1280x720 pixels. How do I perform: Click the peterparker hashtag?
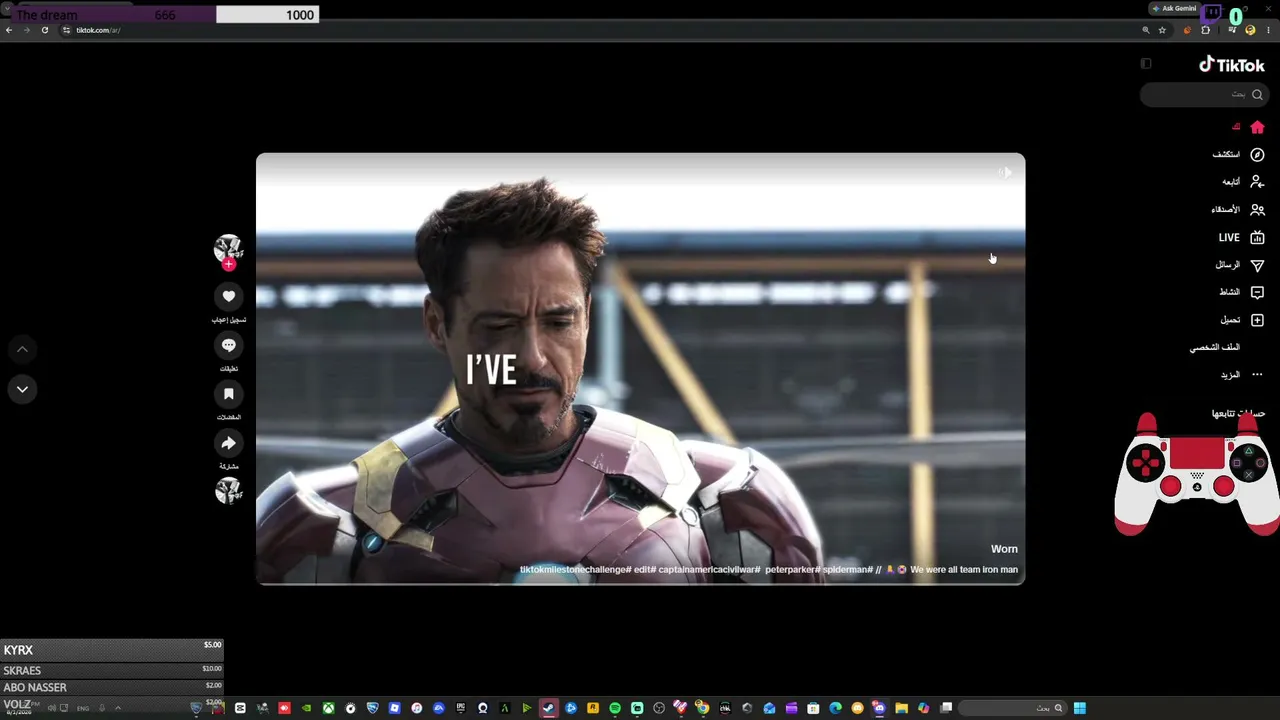[793, 570]
